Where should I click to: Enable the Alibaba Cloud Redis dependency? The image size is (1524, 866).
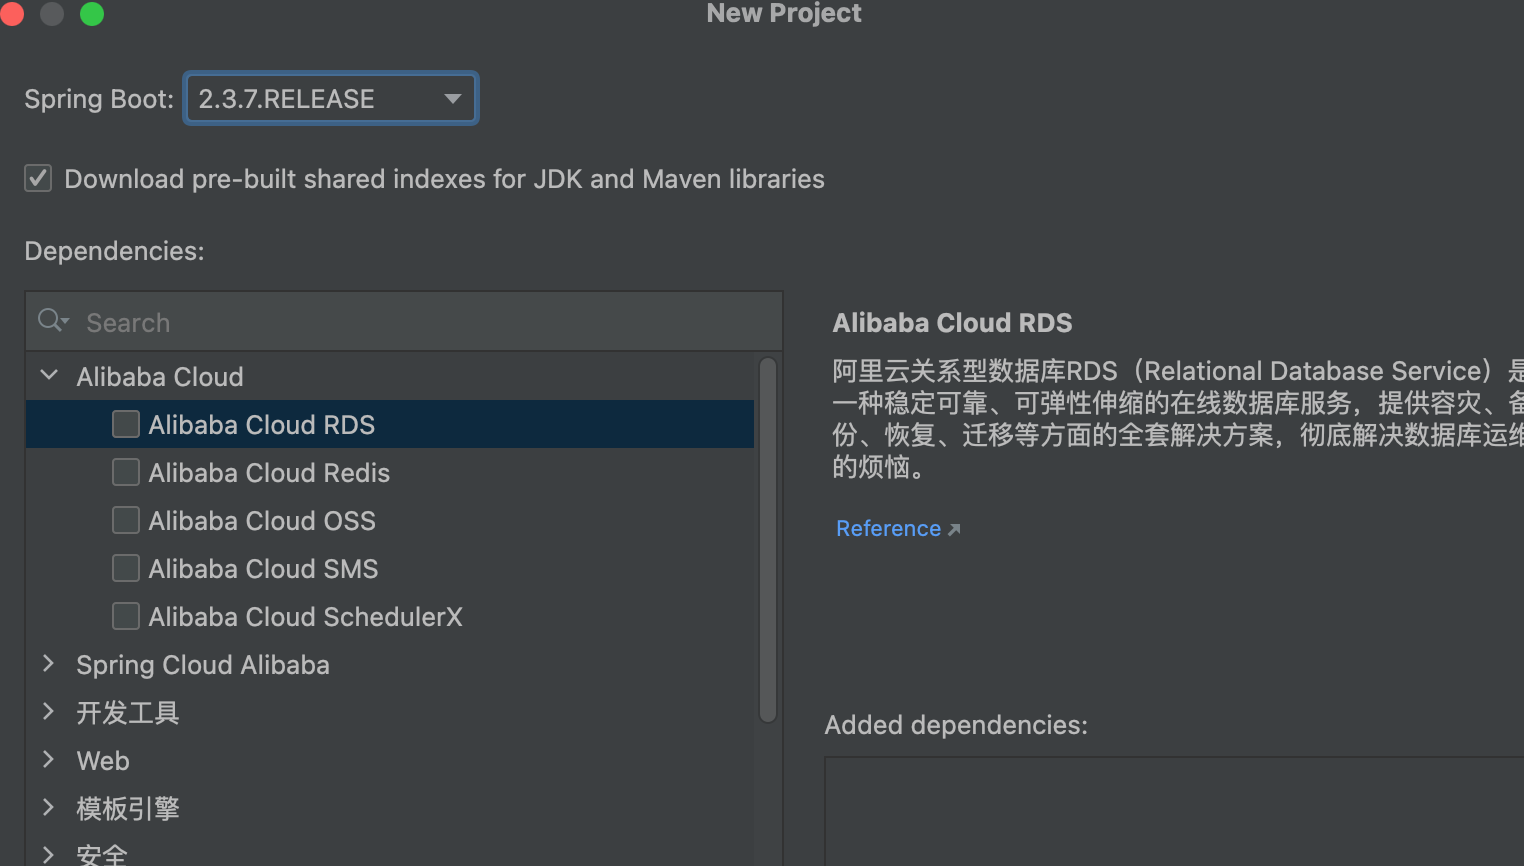click(125, 472)
